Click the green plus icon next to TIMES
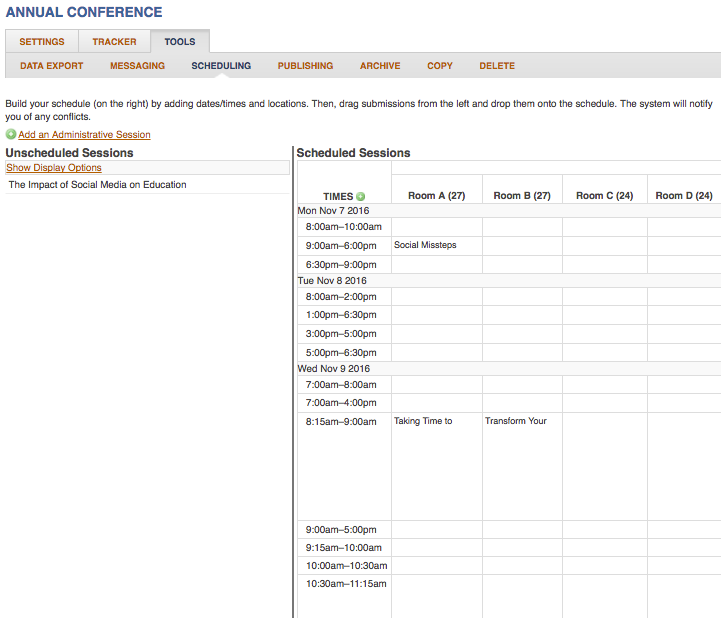721x618 pixels. (360, 196)
